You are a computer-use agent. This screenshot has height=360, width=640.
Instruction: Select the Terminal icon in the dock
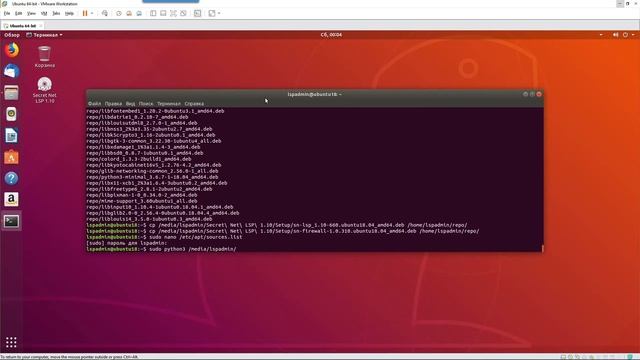11,221
